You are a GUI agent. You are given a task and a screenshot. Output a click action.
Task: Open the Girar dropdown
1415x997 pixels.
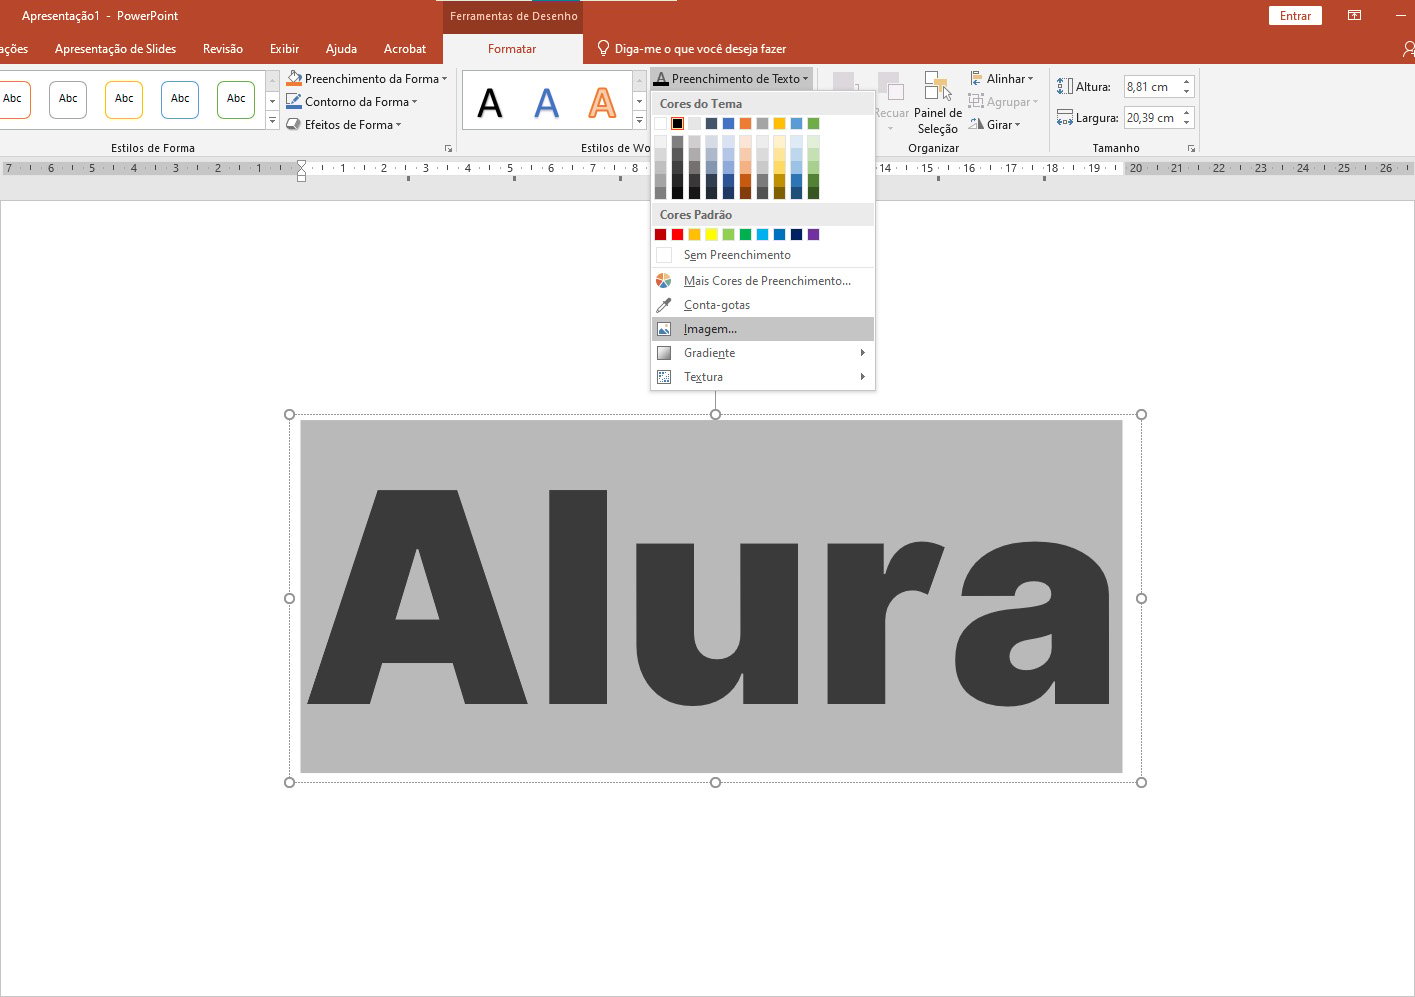pyautogui.click(x=1017, y=125)
